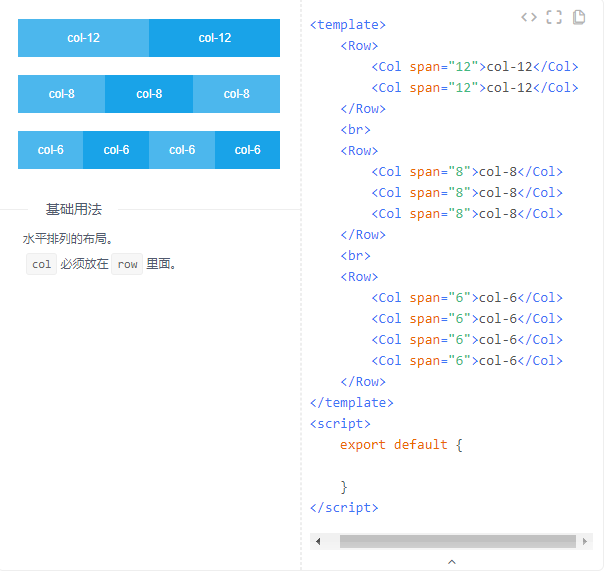605x575 pixels.
Task: Click the 水平排列的布局 description text
Action: click(68, 238)
